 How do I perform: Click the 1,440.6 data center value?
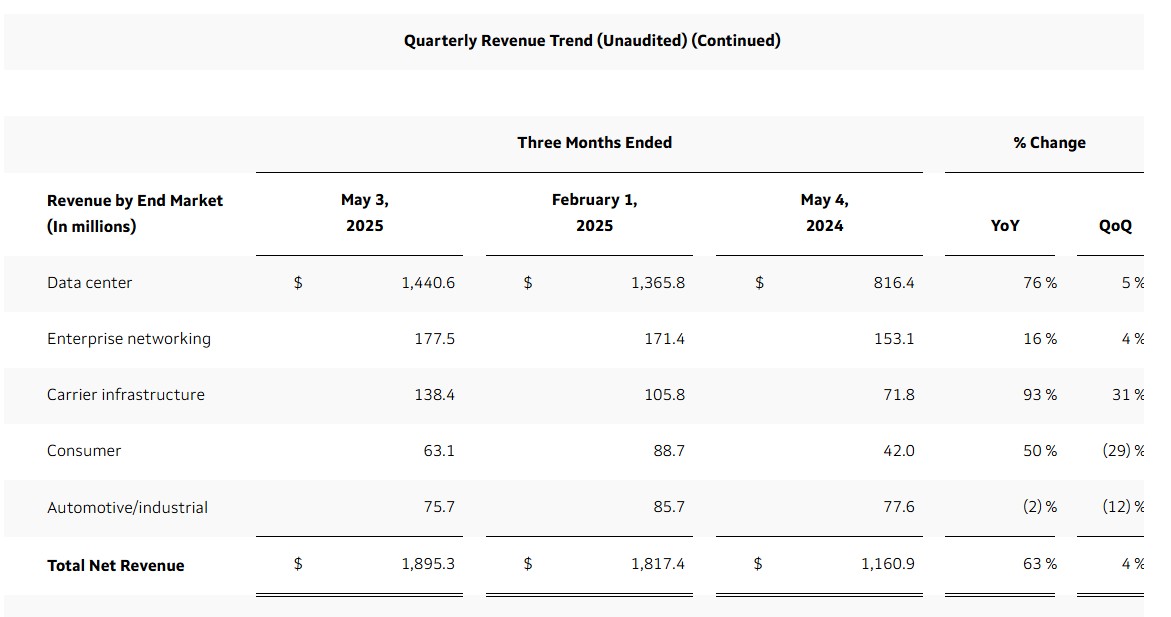coord(428,283)
